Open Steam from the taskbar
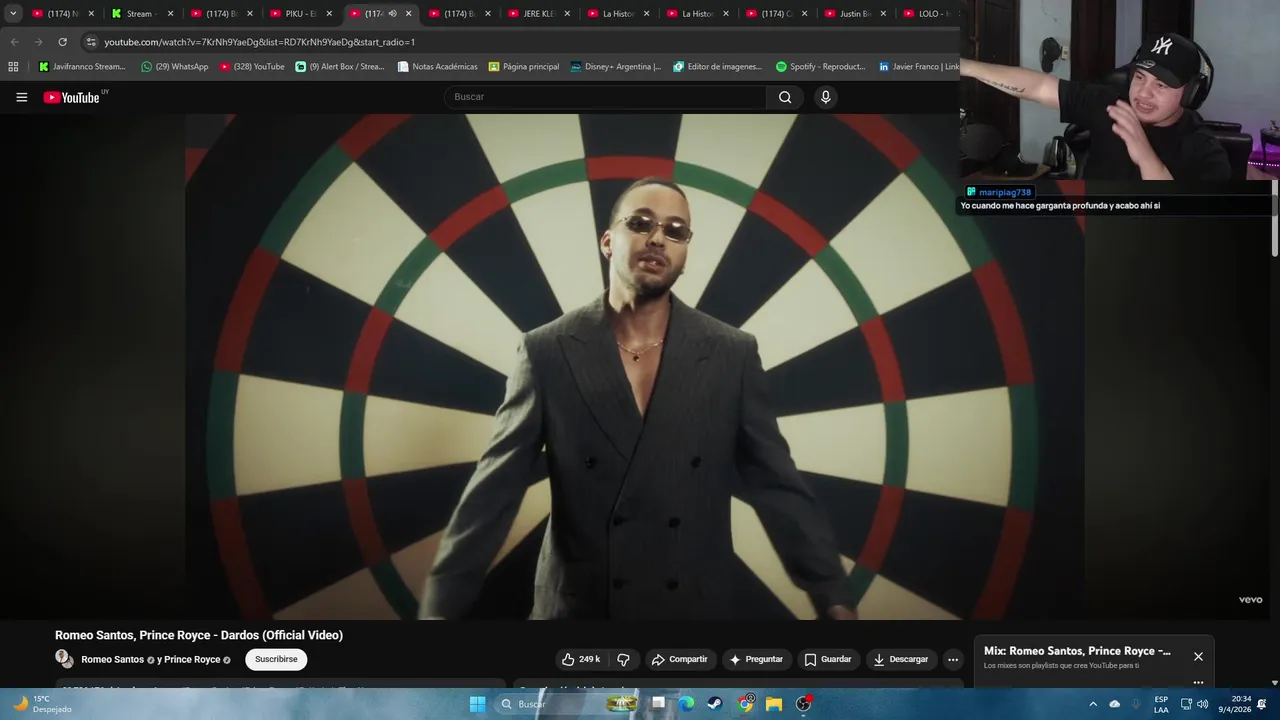Image resolution: width=1280 pixels, height=720 pixels. pos(715,704)
